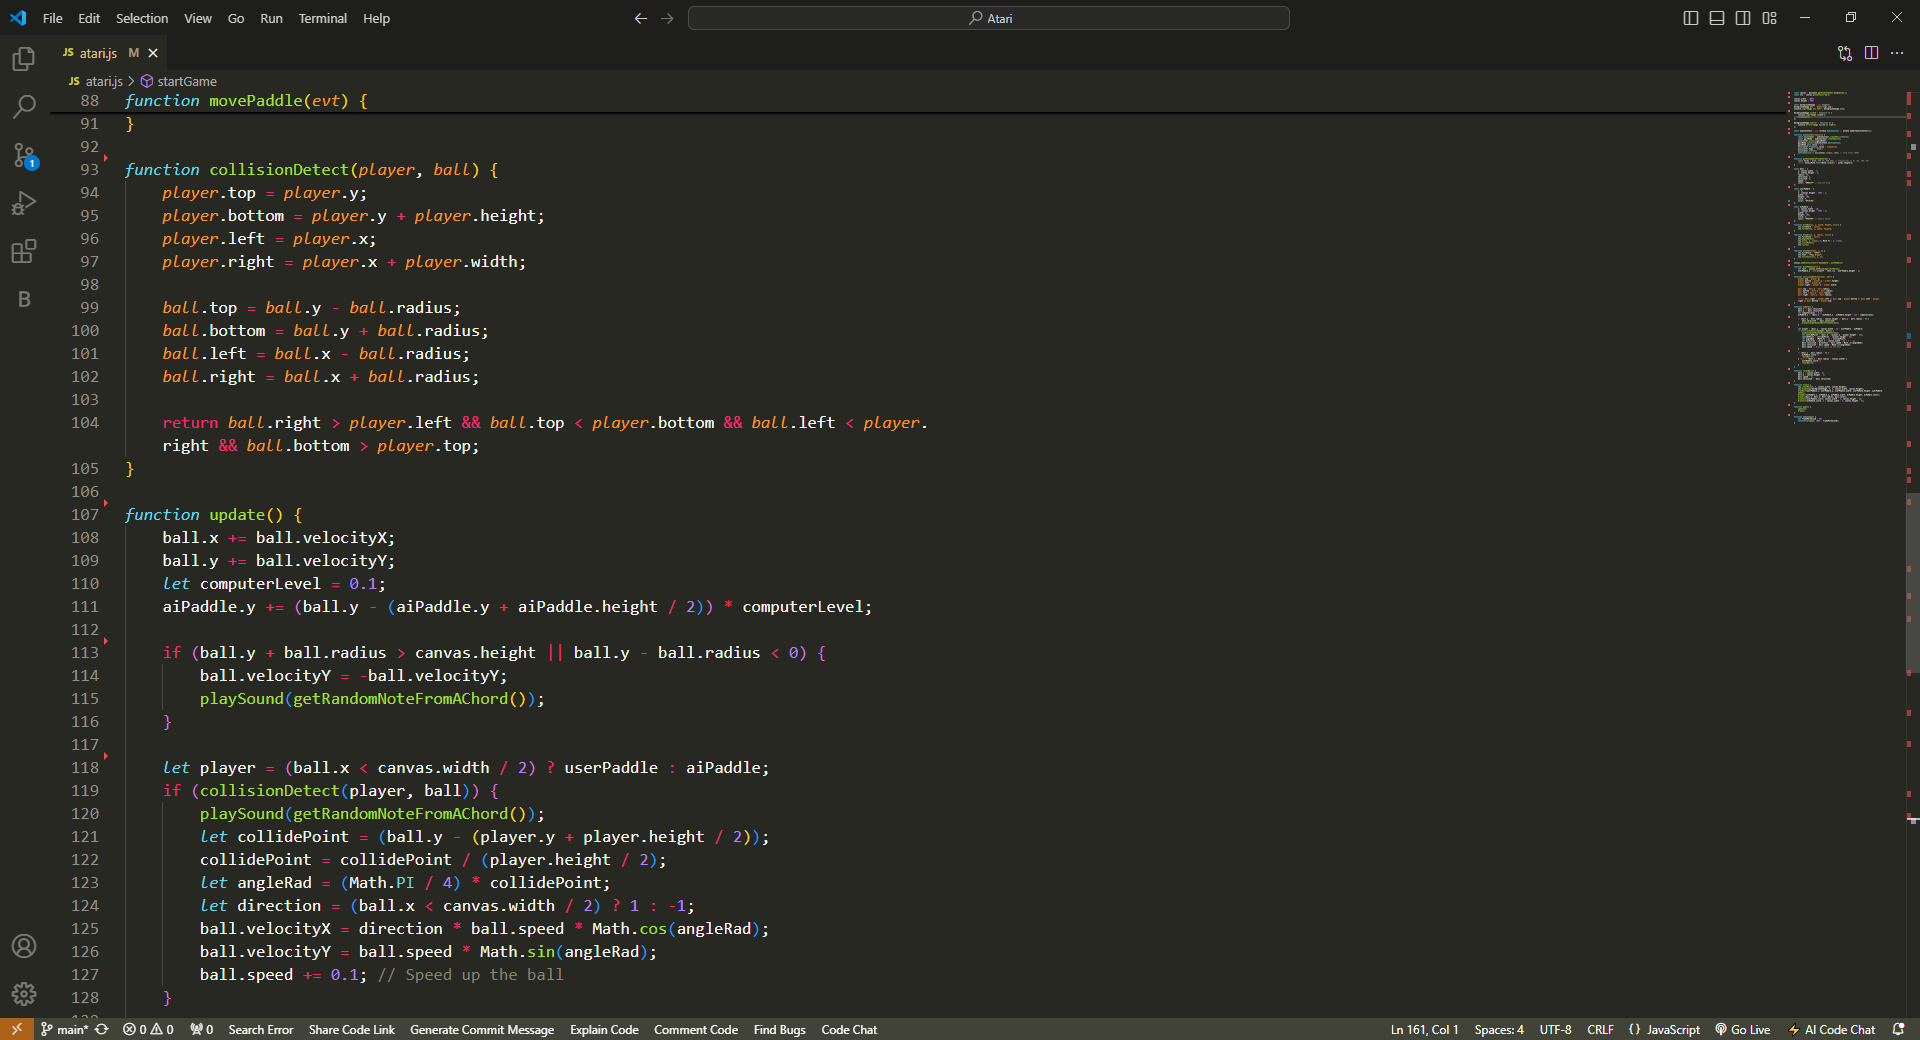Toggle the bottom Panel visibility
The width and height of the screenshot is (1920, 1040).
tap(1717, 18)
